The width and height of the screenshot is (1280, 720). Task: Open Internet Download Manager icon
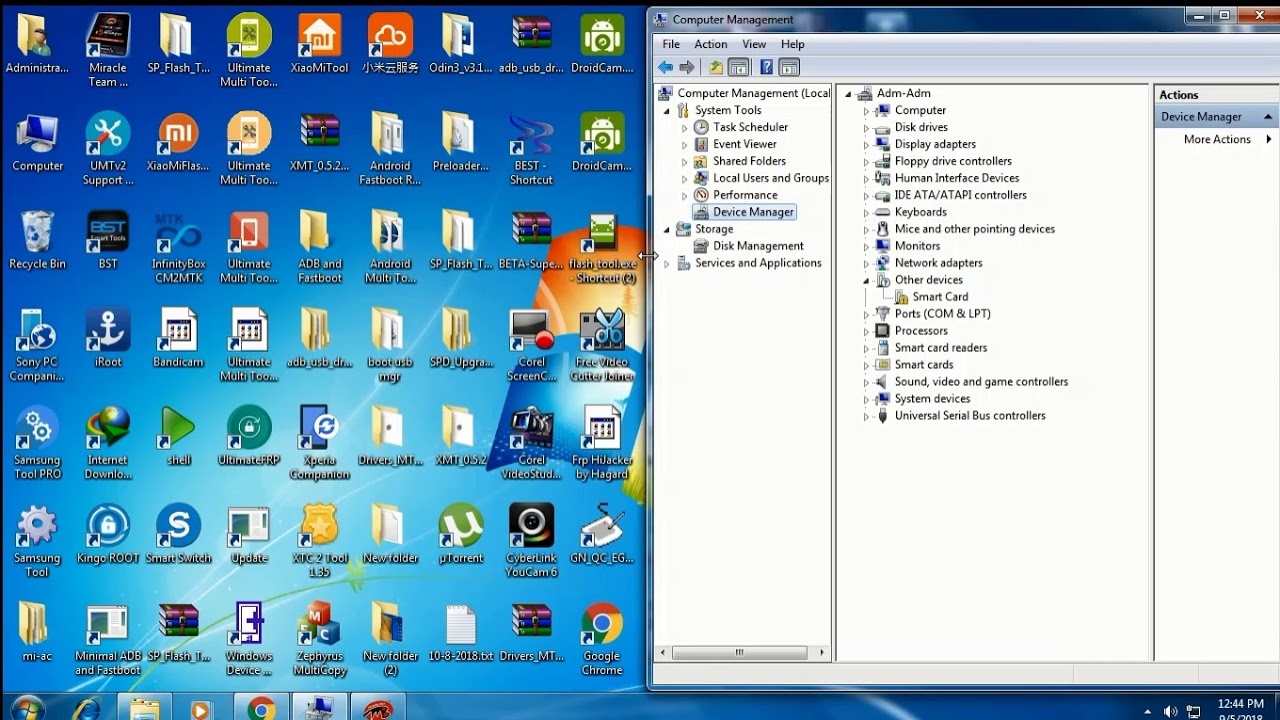tap(108, 443)
